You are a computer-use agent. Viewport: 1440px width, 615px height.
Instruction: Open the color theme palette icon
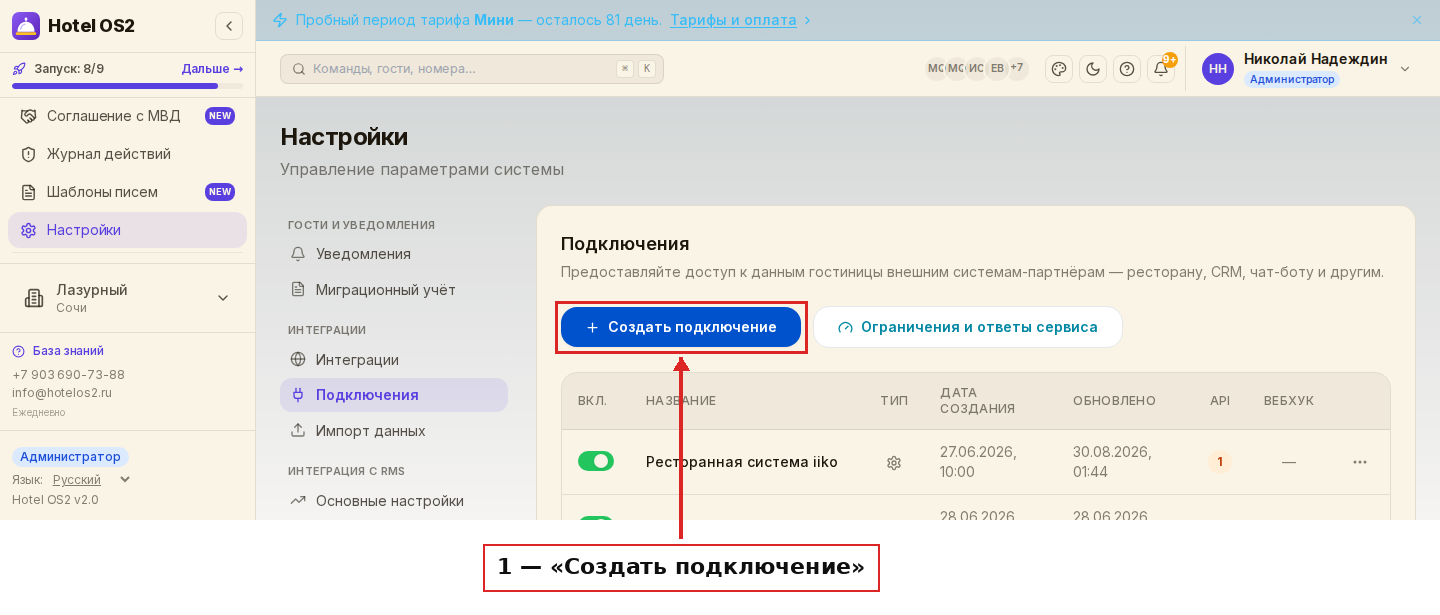point(1059,69)
